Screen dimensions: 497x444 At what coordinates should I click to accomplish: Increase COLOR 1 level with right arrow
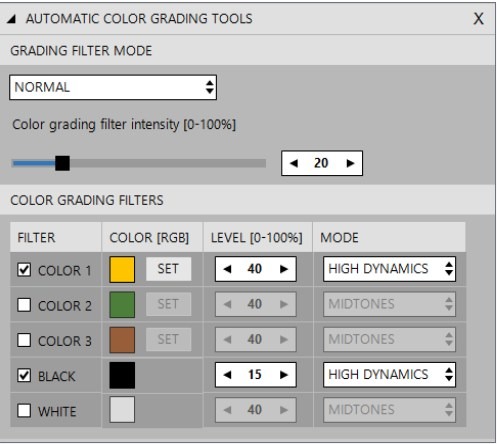[x=284, y=269]
